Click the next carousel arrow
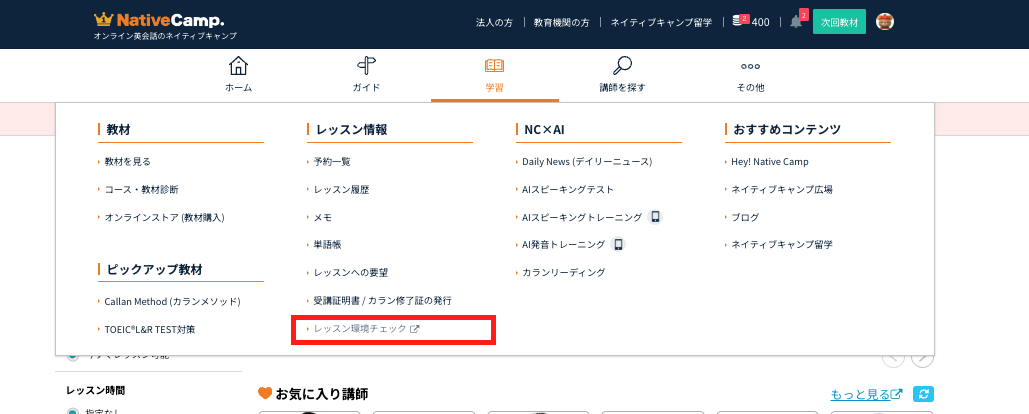The height and width of the screenshot is (414, 1029). [x=922, y=358]
